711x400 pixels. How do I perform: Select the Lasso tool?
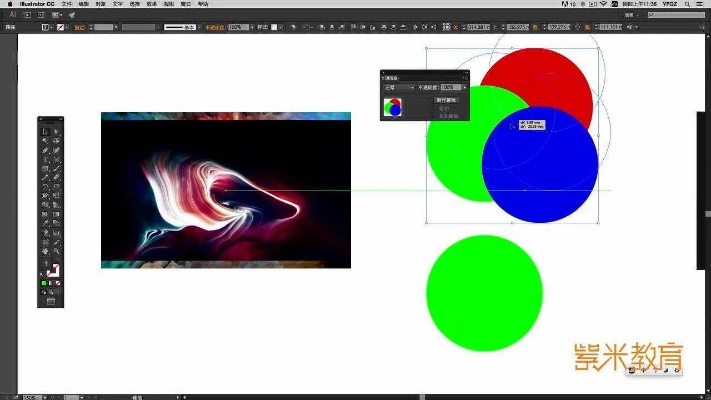pyautogui.click(x=57, y=140)
